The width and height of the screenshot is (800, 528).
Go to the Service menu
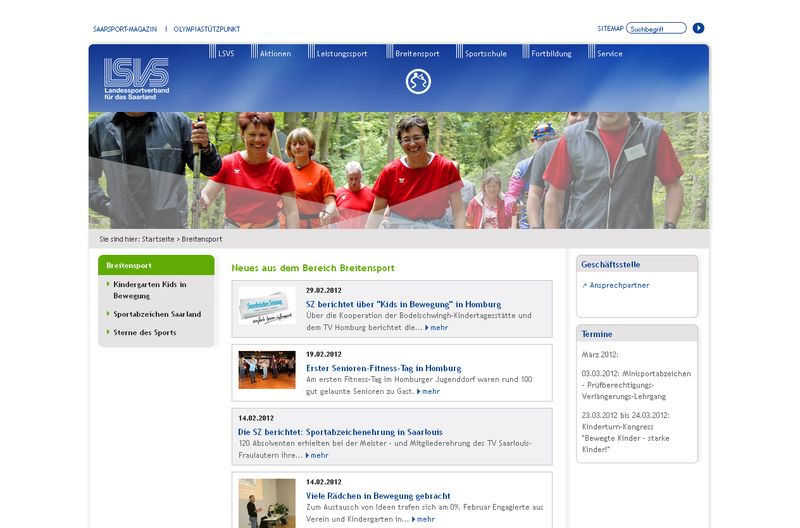609,53
